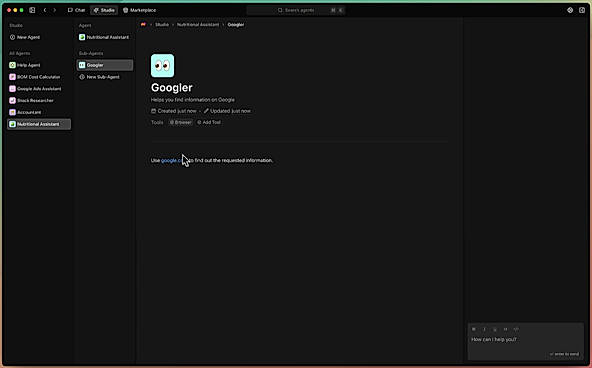Open the Marketplace tab
Screen dimensions: 592x368
coord(139,10)
